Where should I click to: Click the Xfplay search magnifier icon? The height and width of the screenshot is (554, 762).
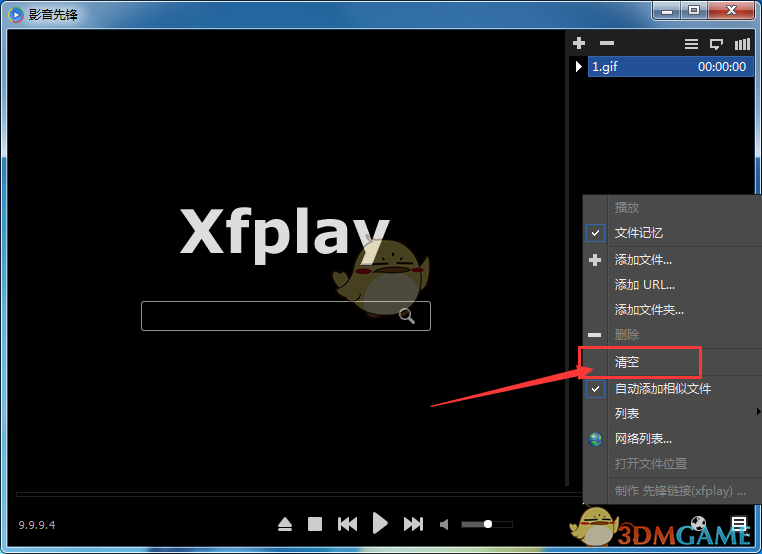[407, 316]
